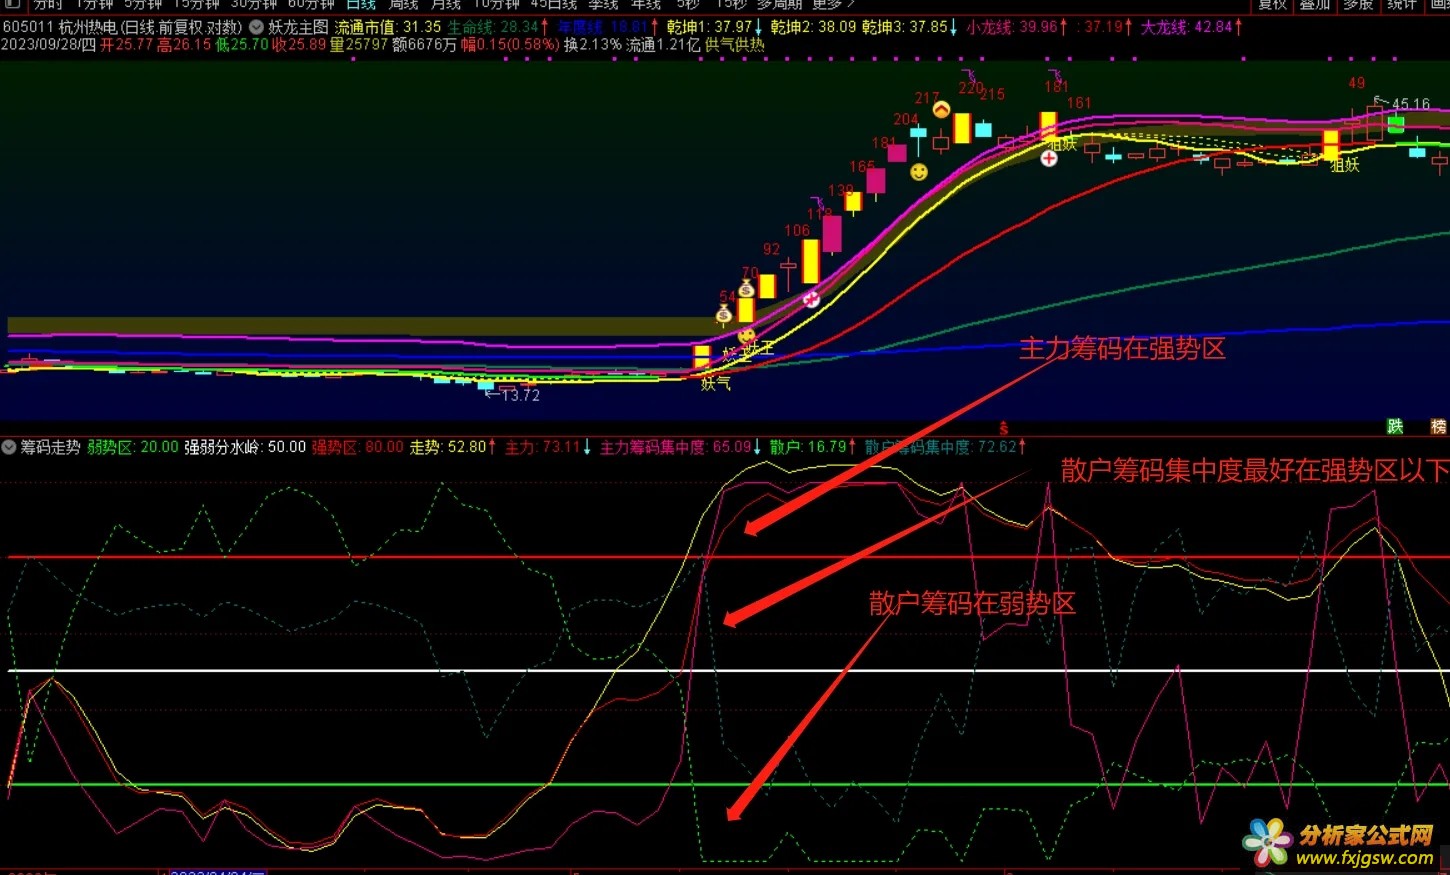This screenshot has height=875, width=1450.
Task: Click the red $ marker above chip panel
Action: (x=1003, y=429)
